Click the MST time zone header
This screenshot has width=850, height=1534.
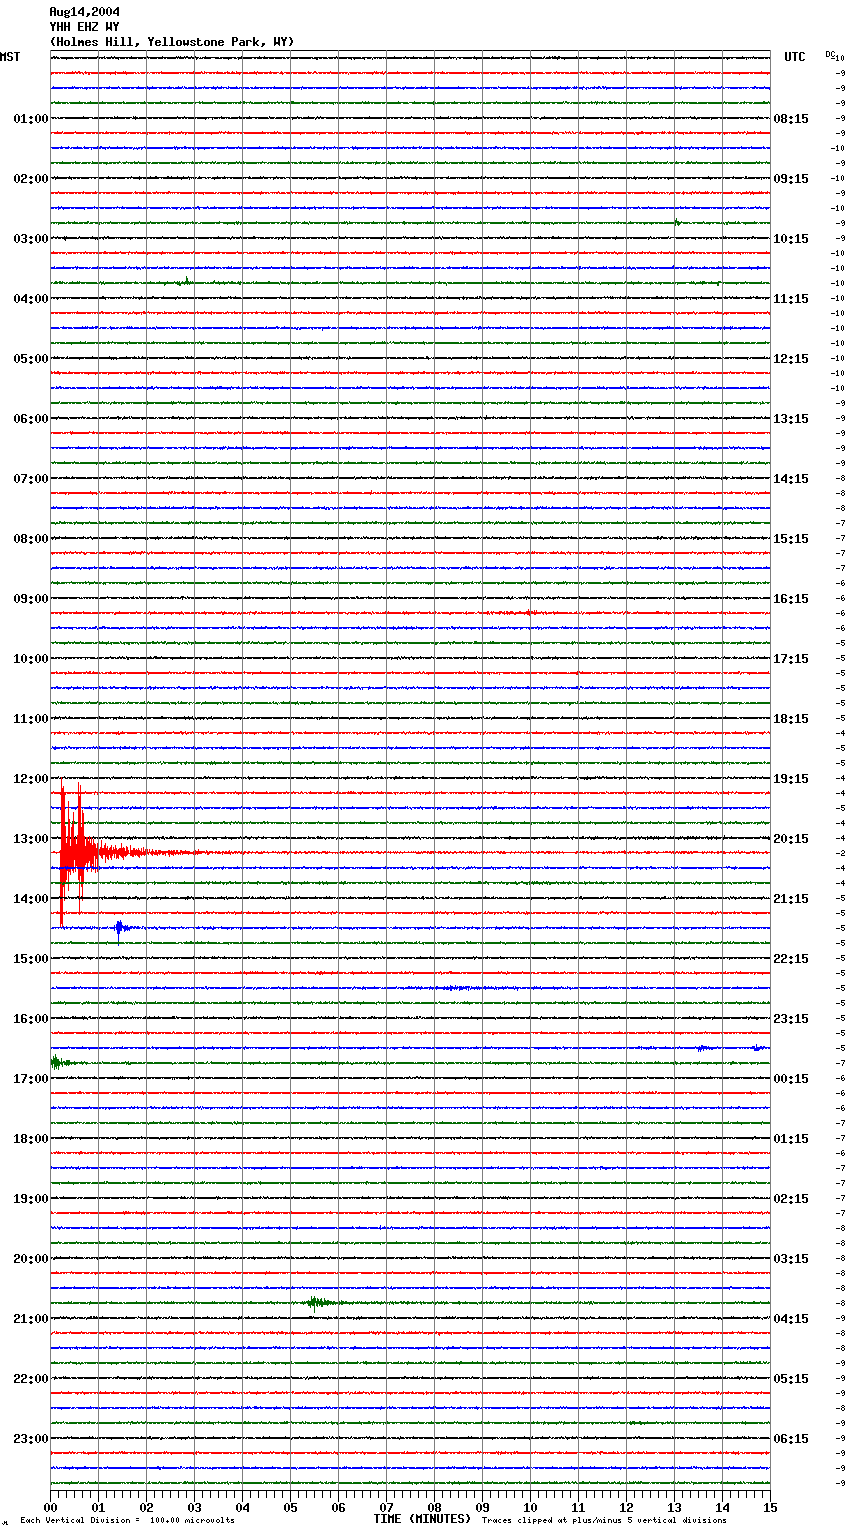coord(10,57)
